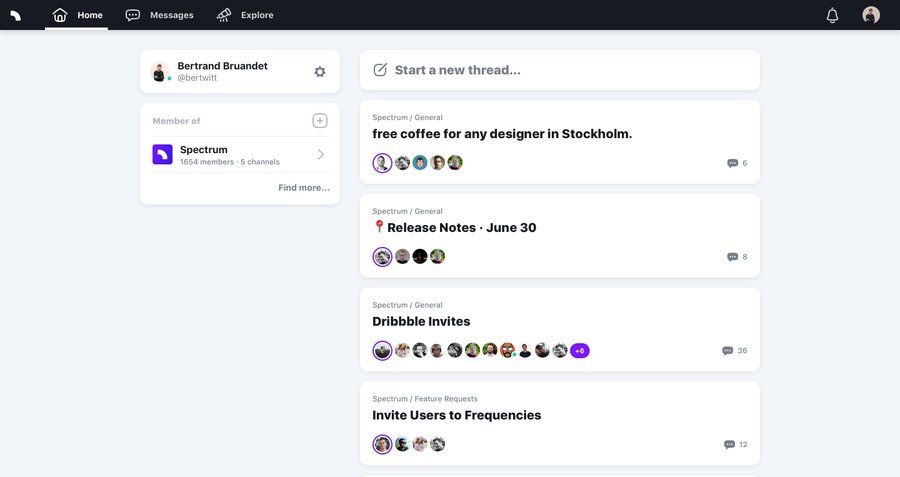This screenshot has width=900, height=477.
Task: Click first participant avatar on free coffee thread
Action: click(x=382, y=163)
